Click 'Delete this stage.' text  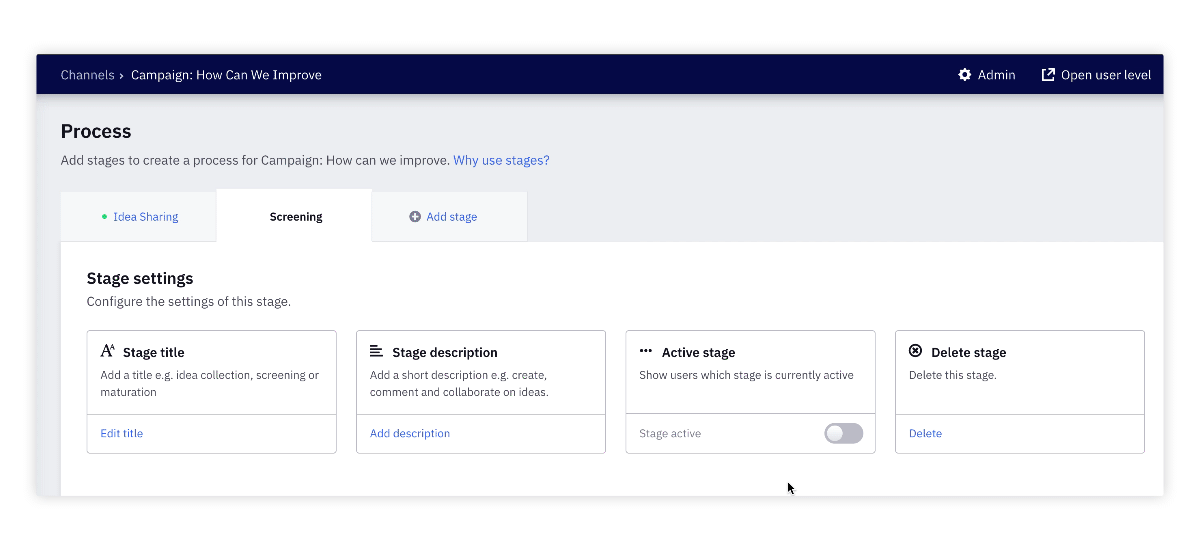click(953, 375)
